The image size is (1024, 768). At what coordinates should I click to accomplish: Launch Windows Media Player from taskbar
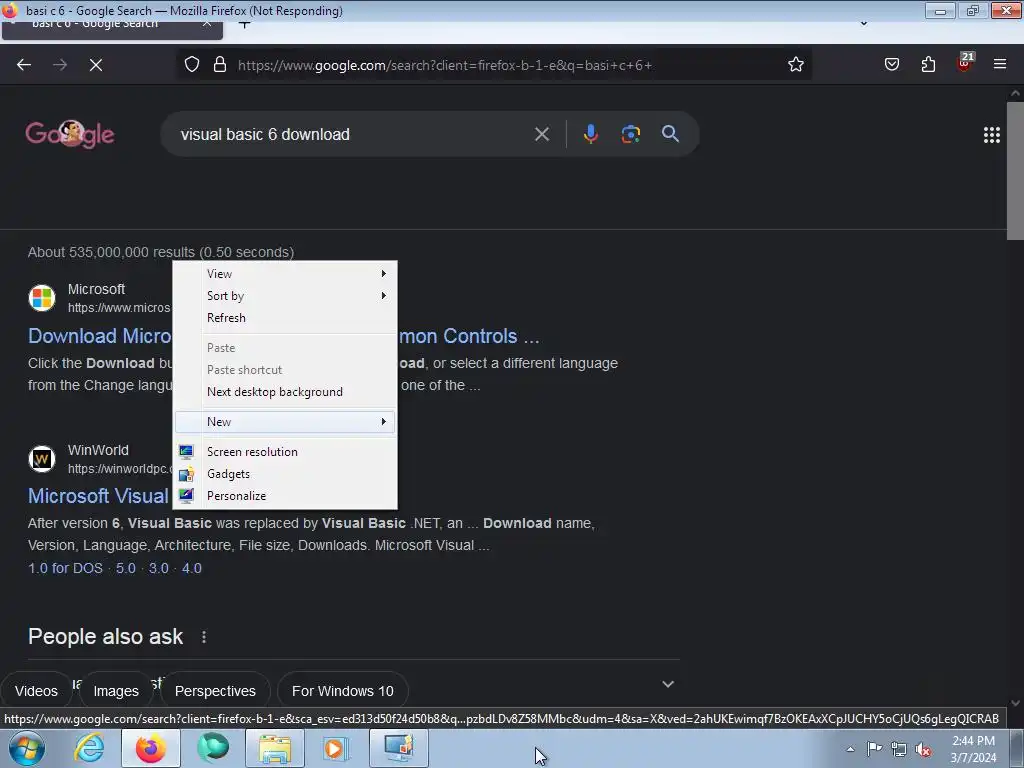point(336,748)
